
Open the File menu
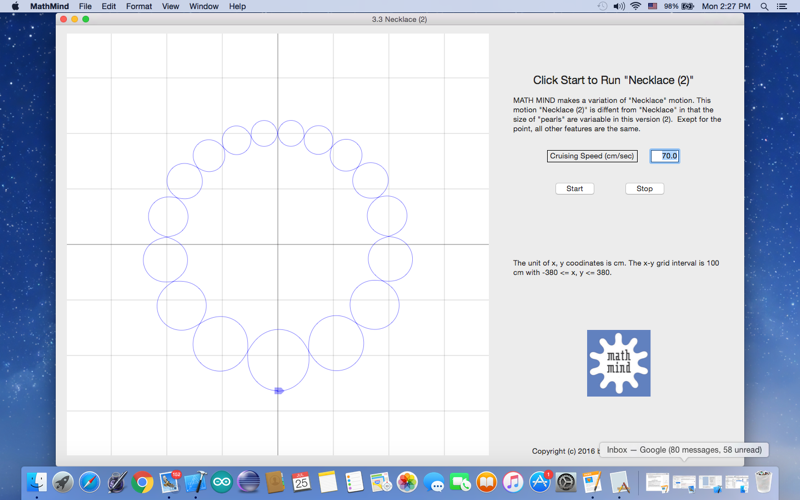click(85, 6)
